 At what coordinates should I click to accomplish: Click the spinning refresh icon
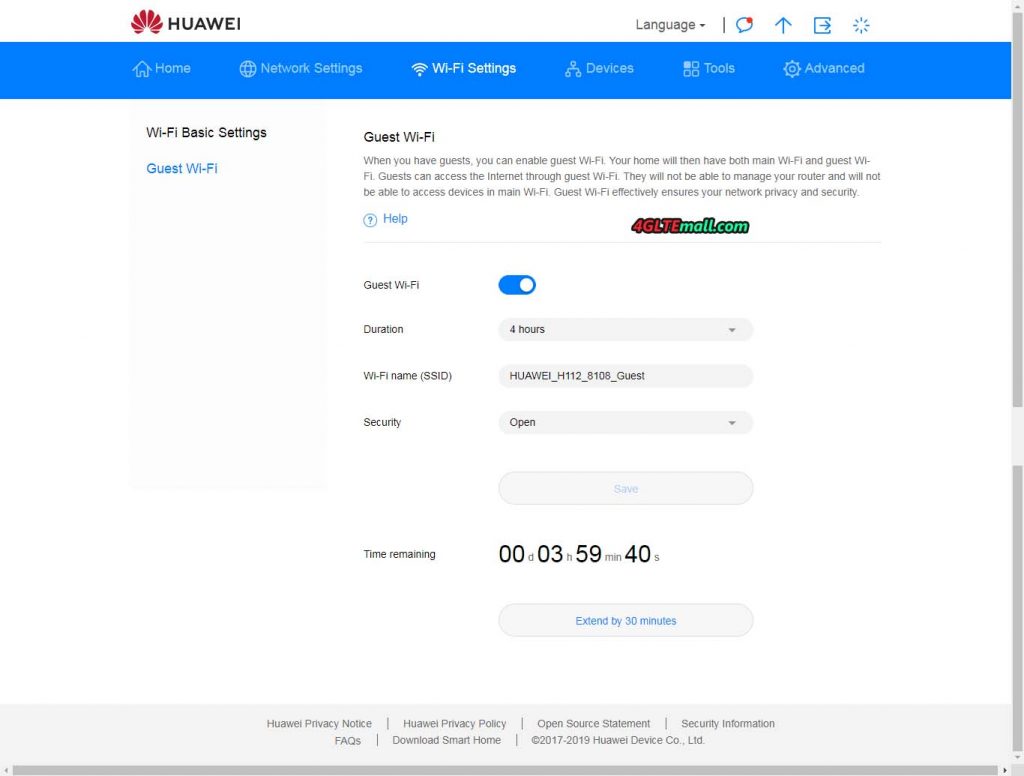pos(861,24)
